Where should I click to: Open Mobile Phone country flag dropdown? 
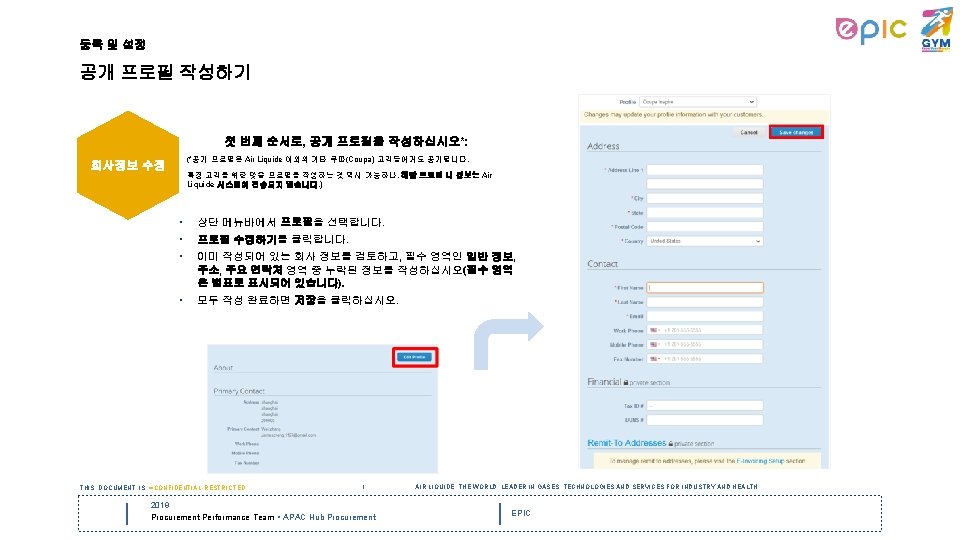[654, 345]
